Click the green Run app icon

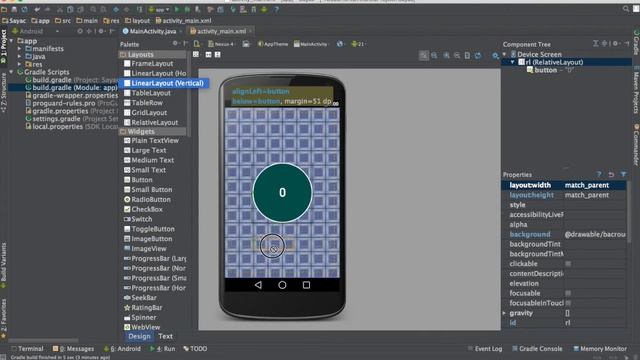(177, 9)
